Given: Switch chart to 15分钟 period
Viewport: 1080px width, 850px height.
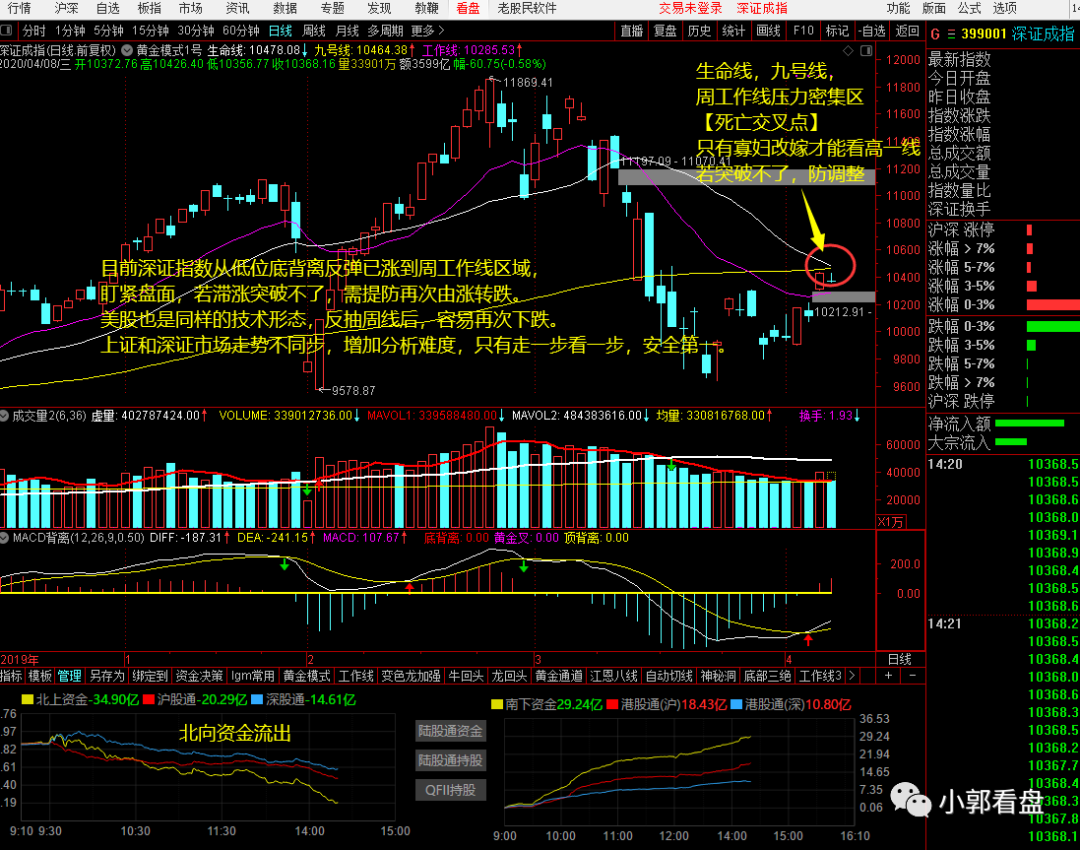Looking at the screenshot, I should click(150, 30).
